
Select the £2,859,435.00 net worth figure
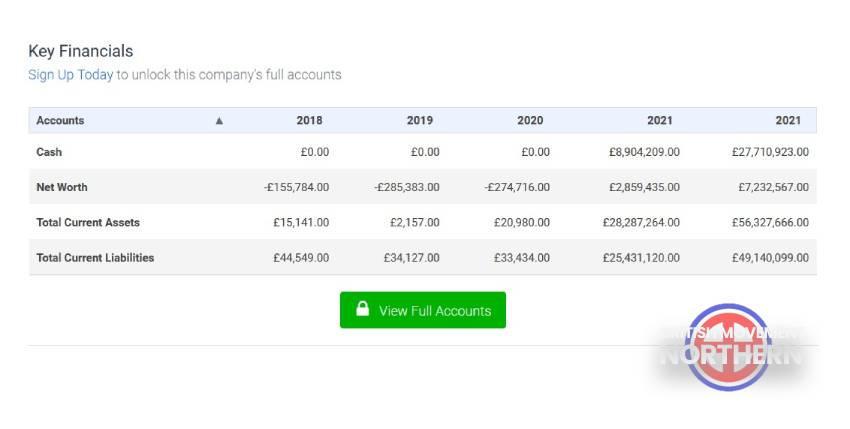click(645, 187)
